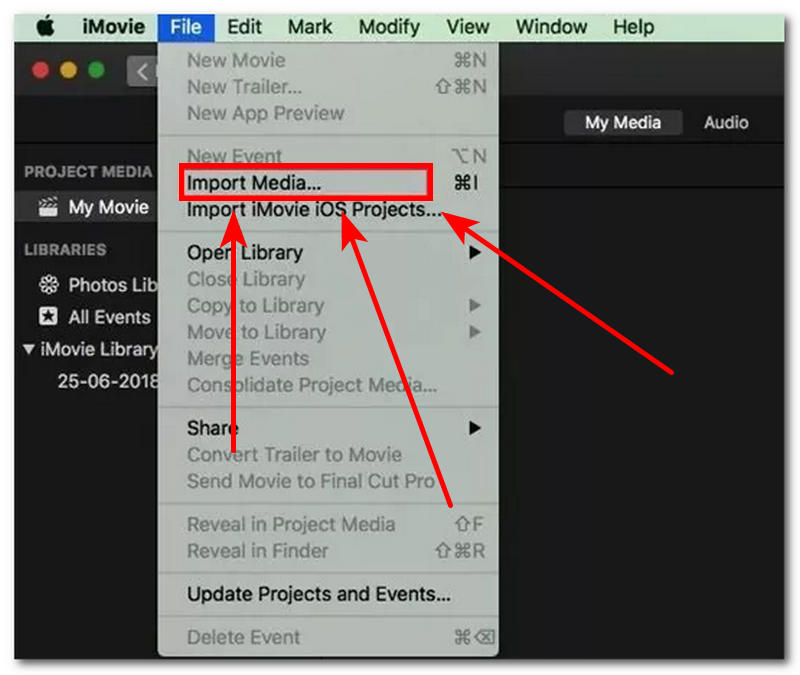Viewport: 800px width, 675px height.
Task: Click the All Events star icon
Action: tap(47, 317)
